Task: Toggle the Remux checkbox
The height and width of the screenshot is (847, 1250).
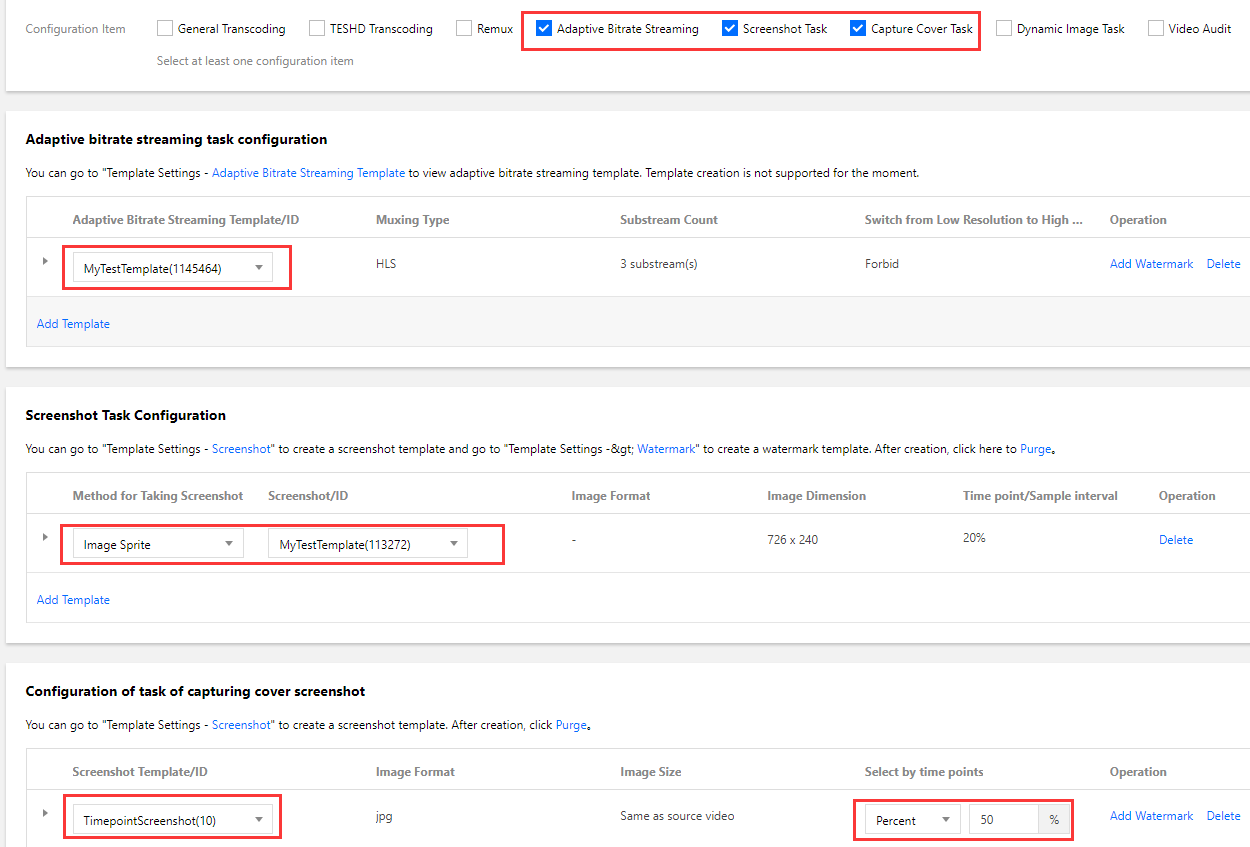Action: [464, 29]
